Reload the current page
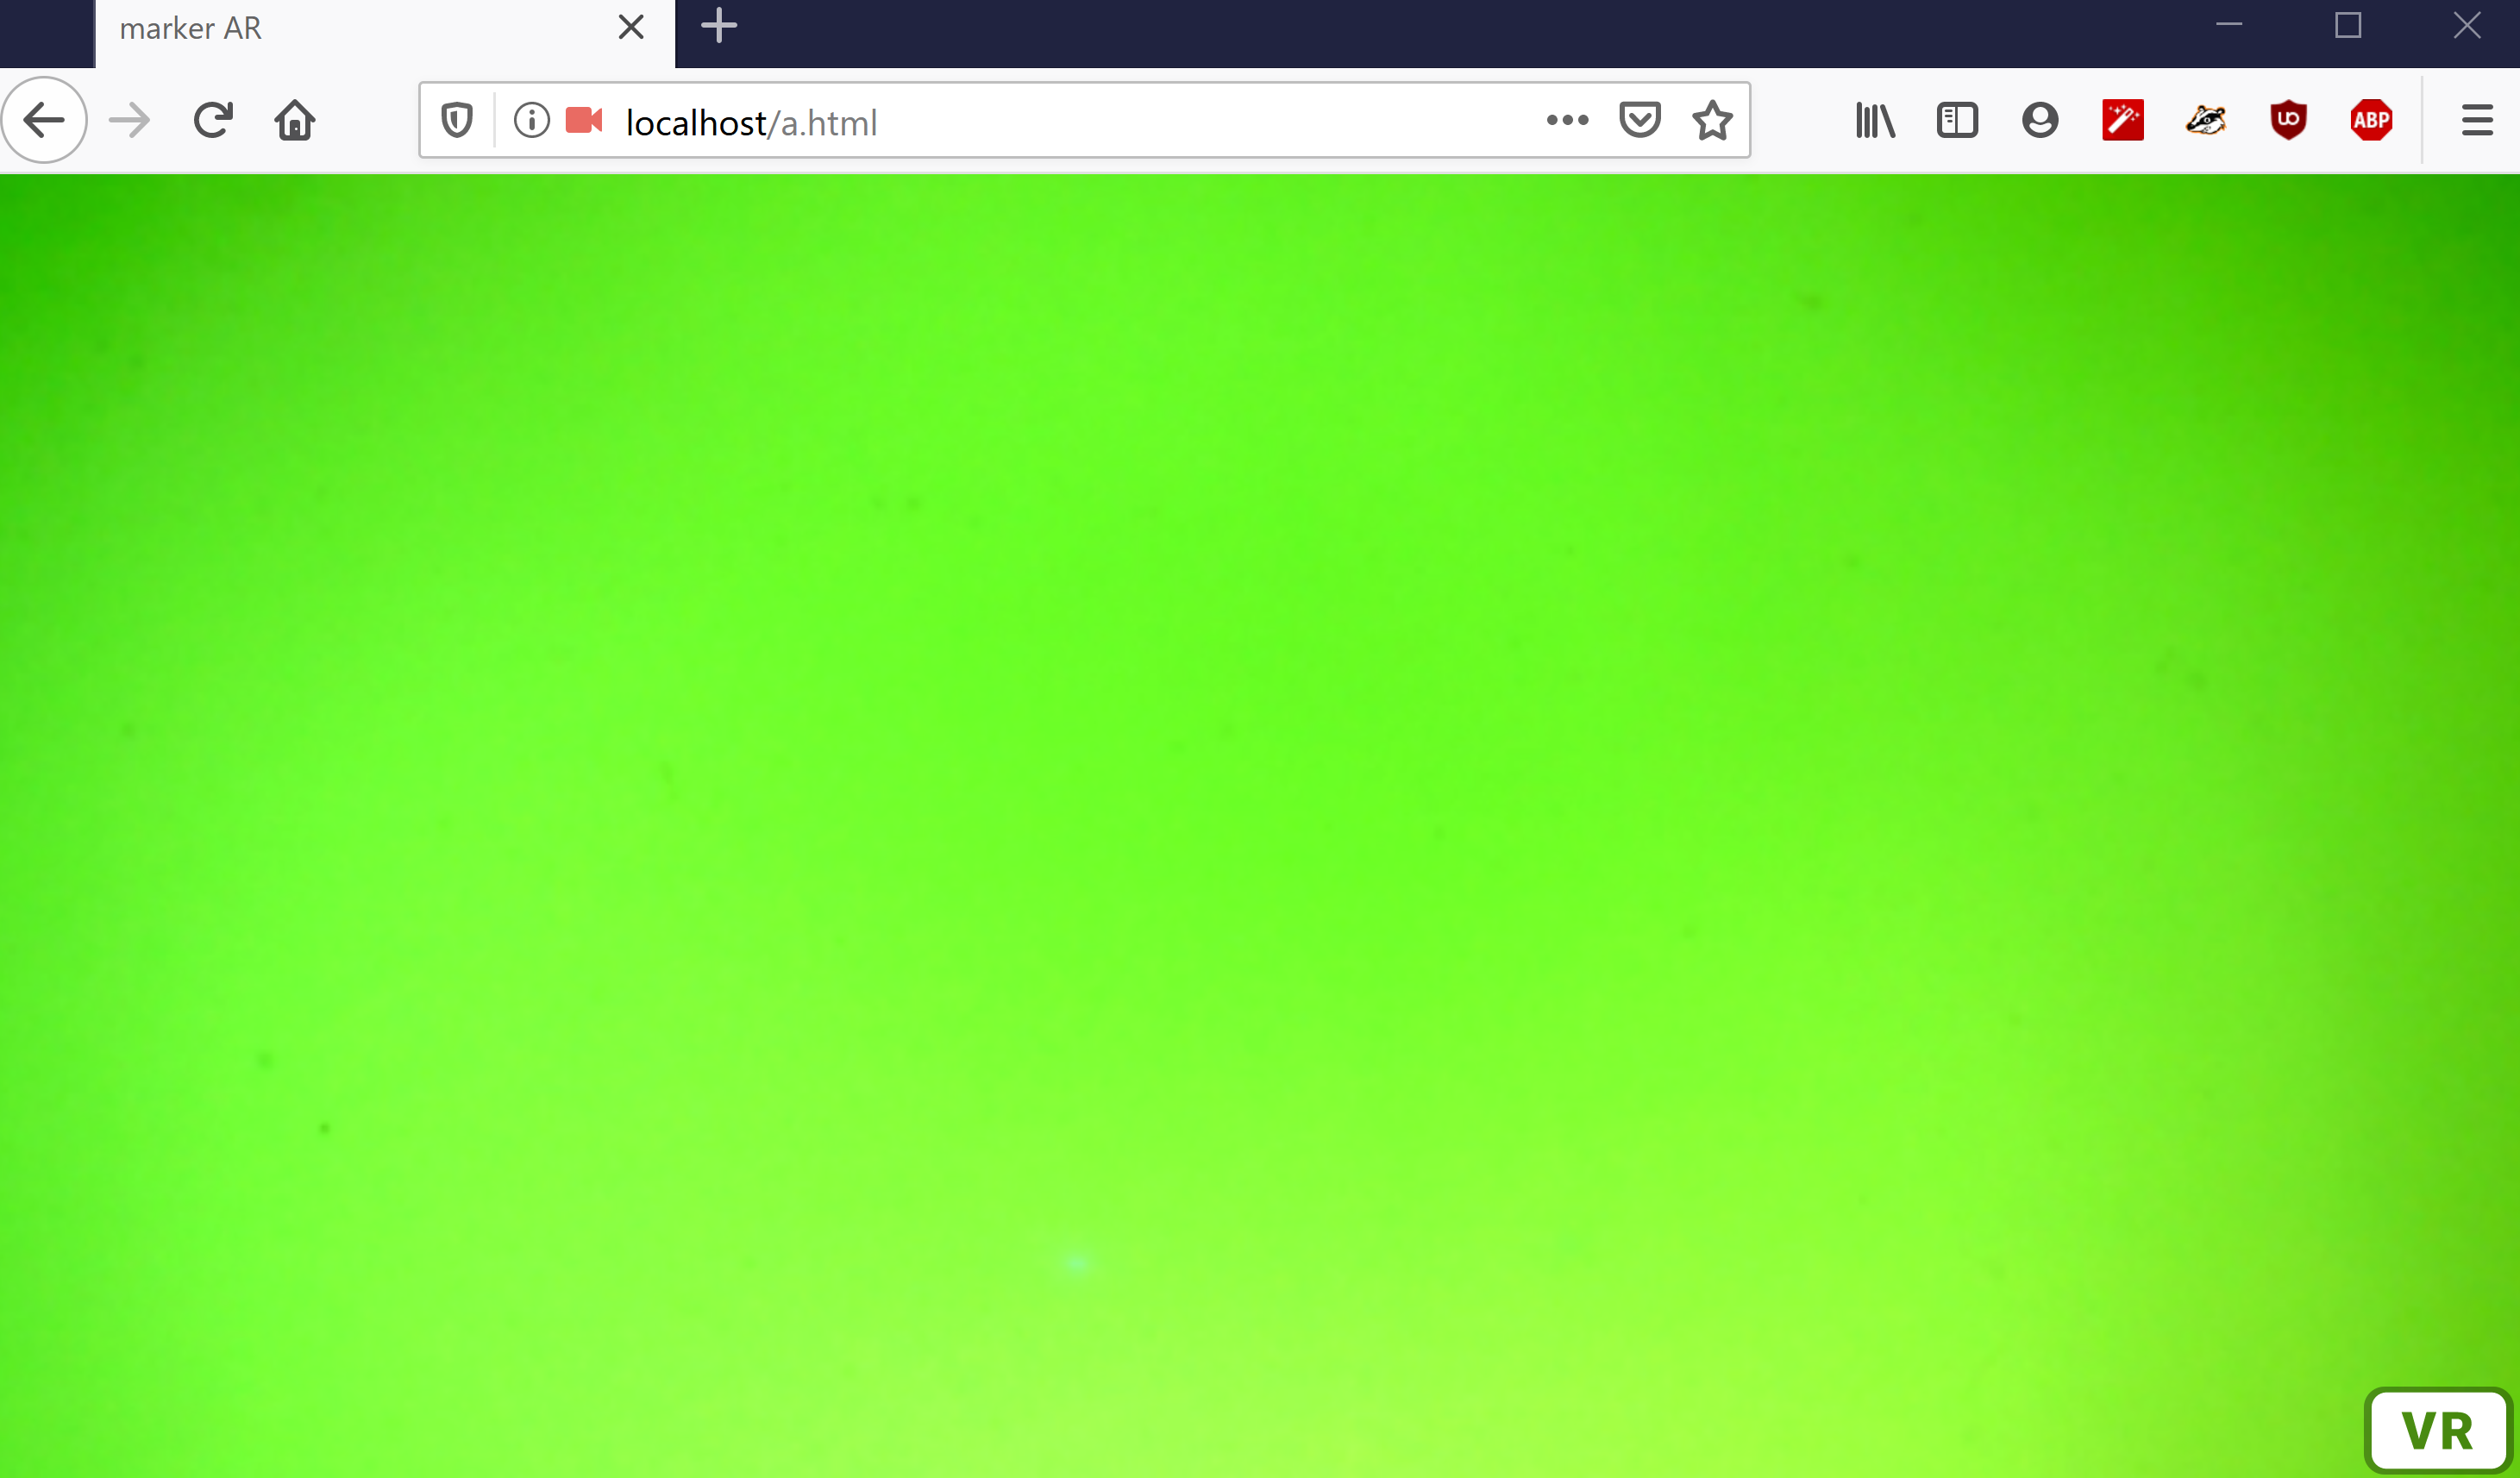Image resolution: width=2520 pixels, height=1478 pixels. 213,120
